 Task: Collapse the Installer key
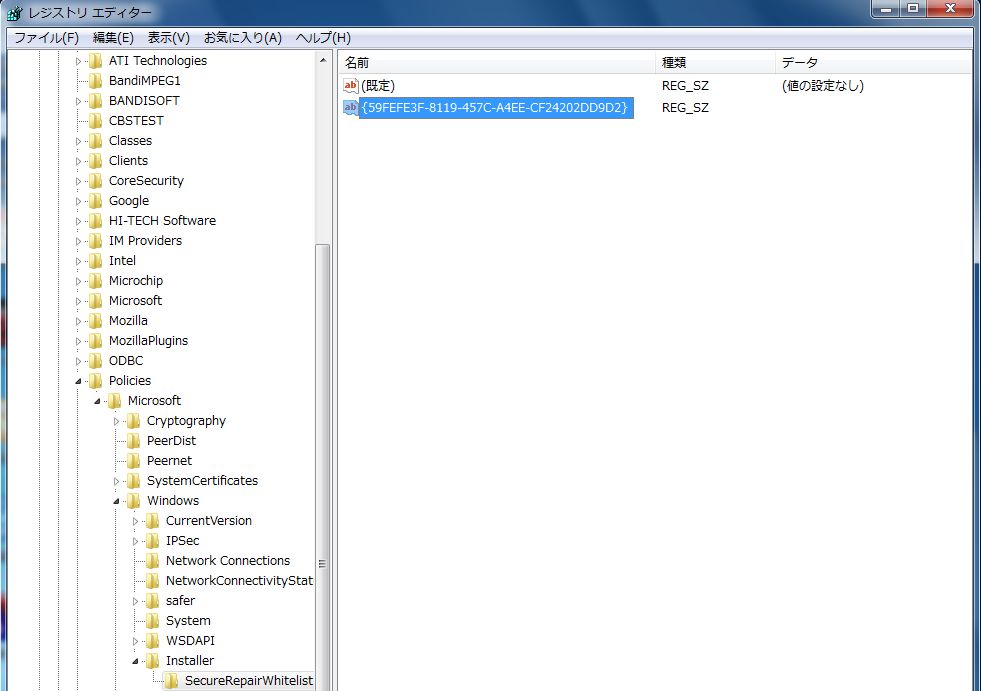click(136, 662)
